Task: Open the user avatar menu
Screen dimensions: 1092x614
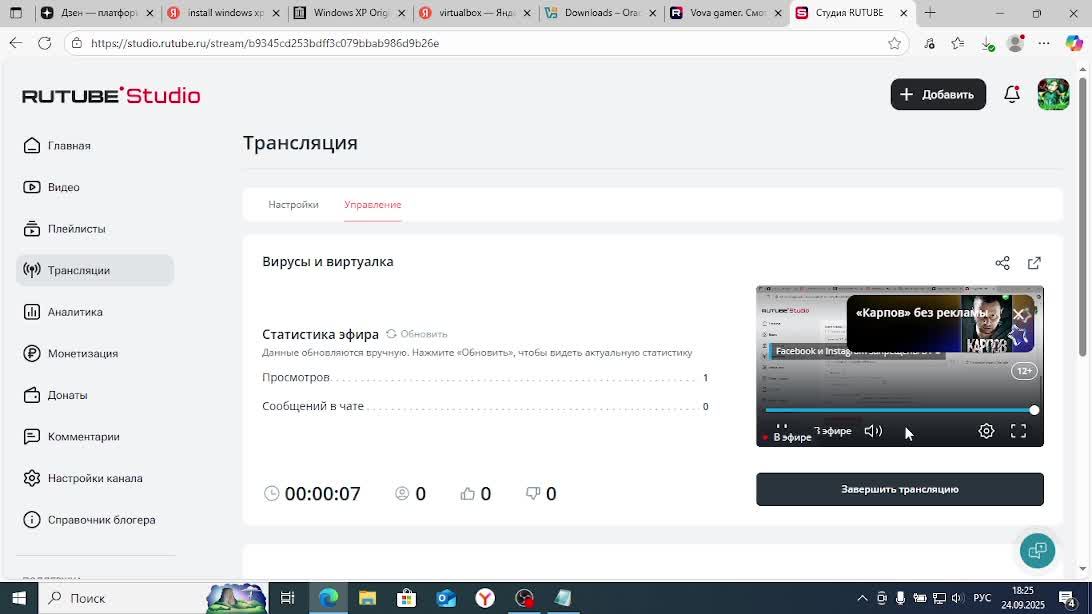Action: click(1053, 95)
